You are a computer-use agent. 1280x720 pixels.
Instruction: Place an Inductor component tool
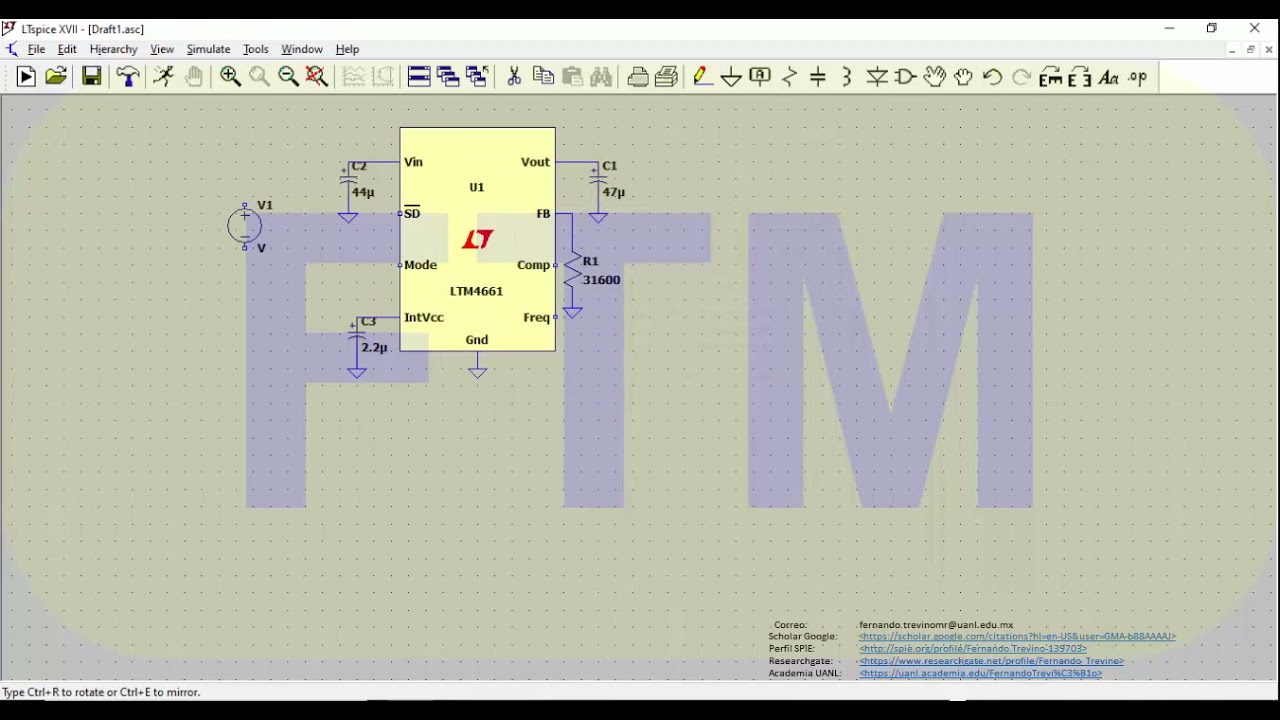point(847,77)
